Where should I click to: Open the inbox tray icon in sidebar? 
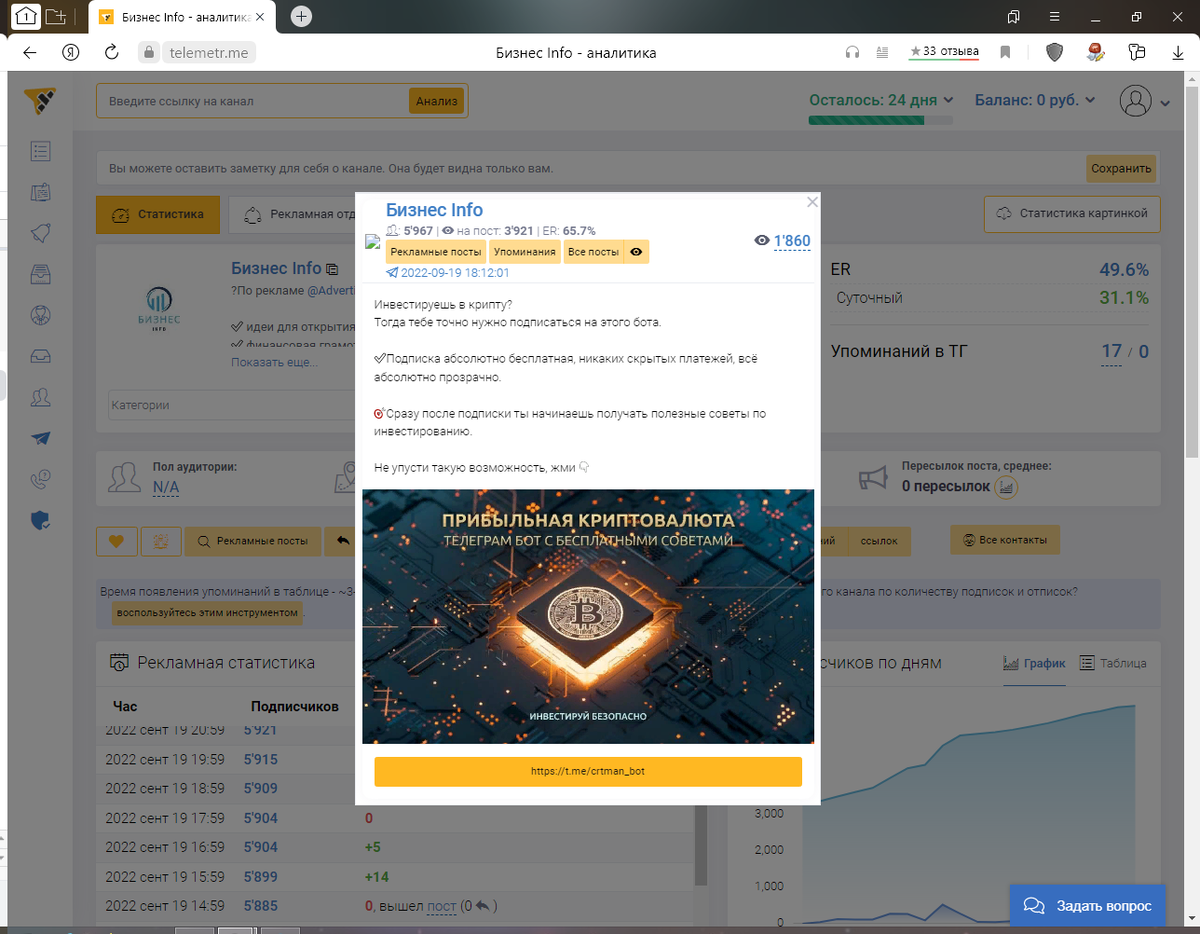tap(40, 356)
